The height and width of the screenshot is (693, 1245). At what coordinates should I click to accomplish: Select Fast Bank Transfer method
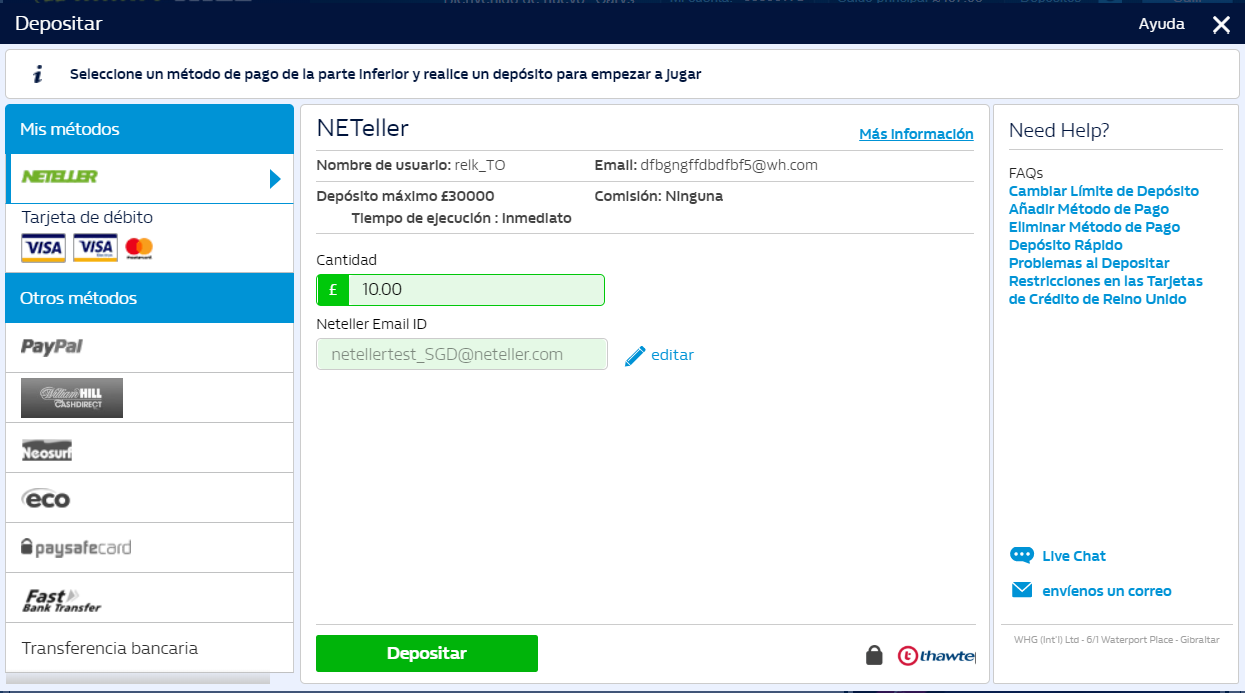61,600
